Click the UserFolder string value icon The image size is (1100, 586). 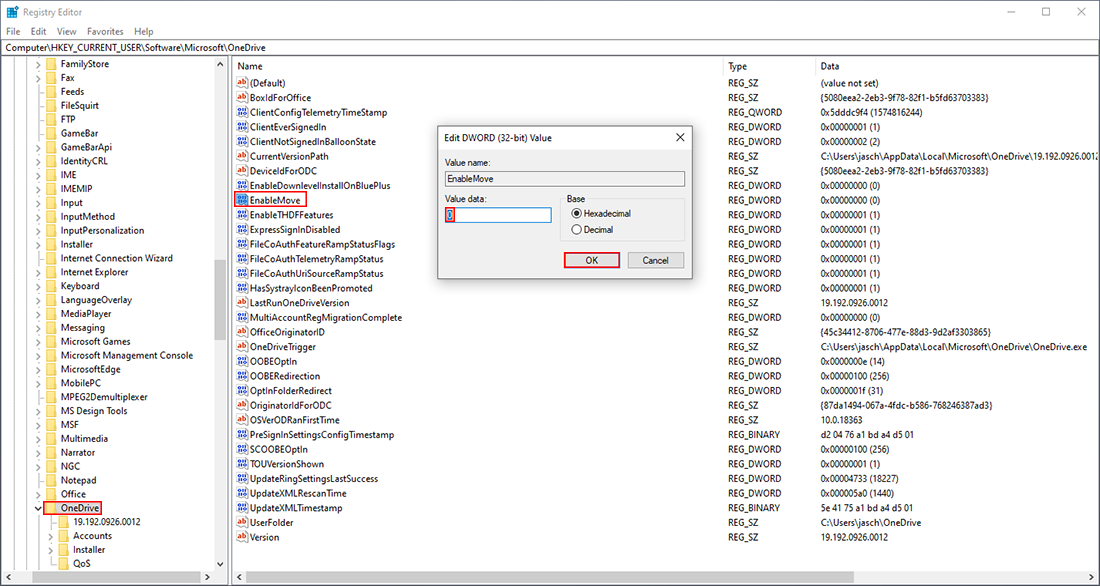pyautogui.click(x=243, y=522)
